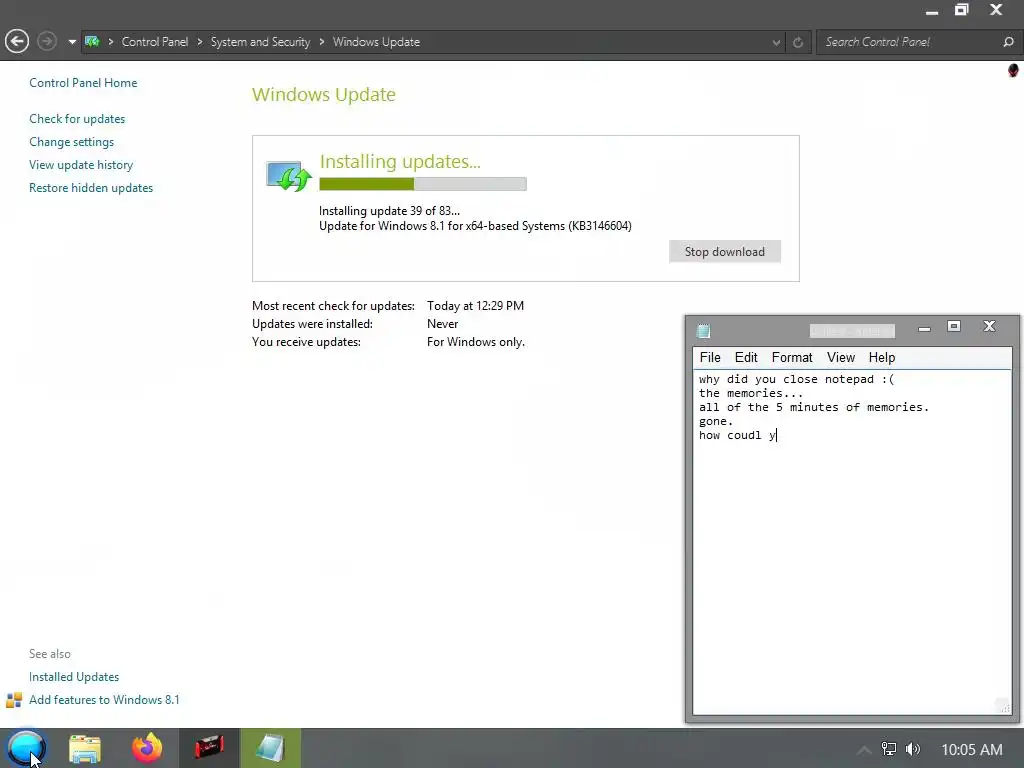Click the update installation progress bar
This screenshot has width=1024, height=768.
coord(423,184)
